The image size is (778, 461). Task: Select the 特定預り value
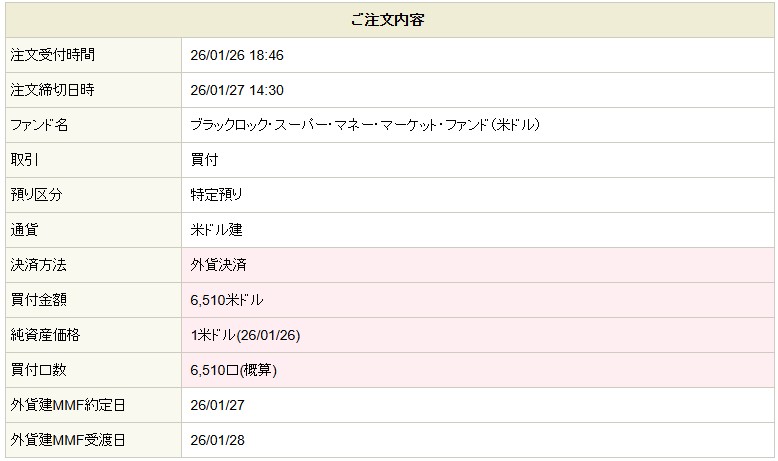[x=216, y=195]
